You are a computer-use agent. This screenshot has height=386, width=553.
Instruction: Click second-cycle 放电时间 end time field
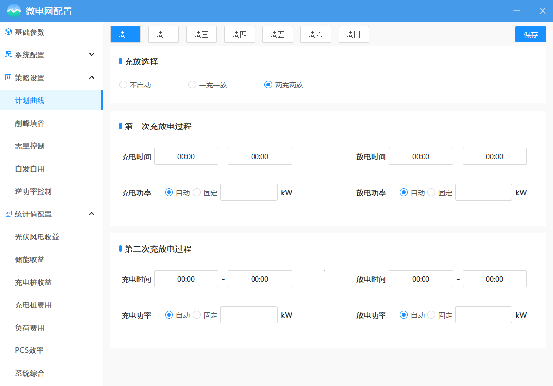point(494,279)
